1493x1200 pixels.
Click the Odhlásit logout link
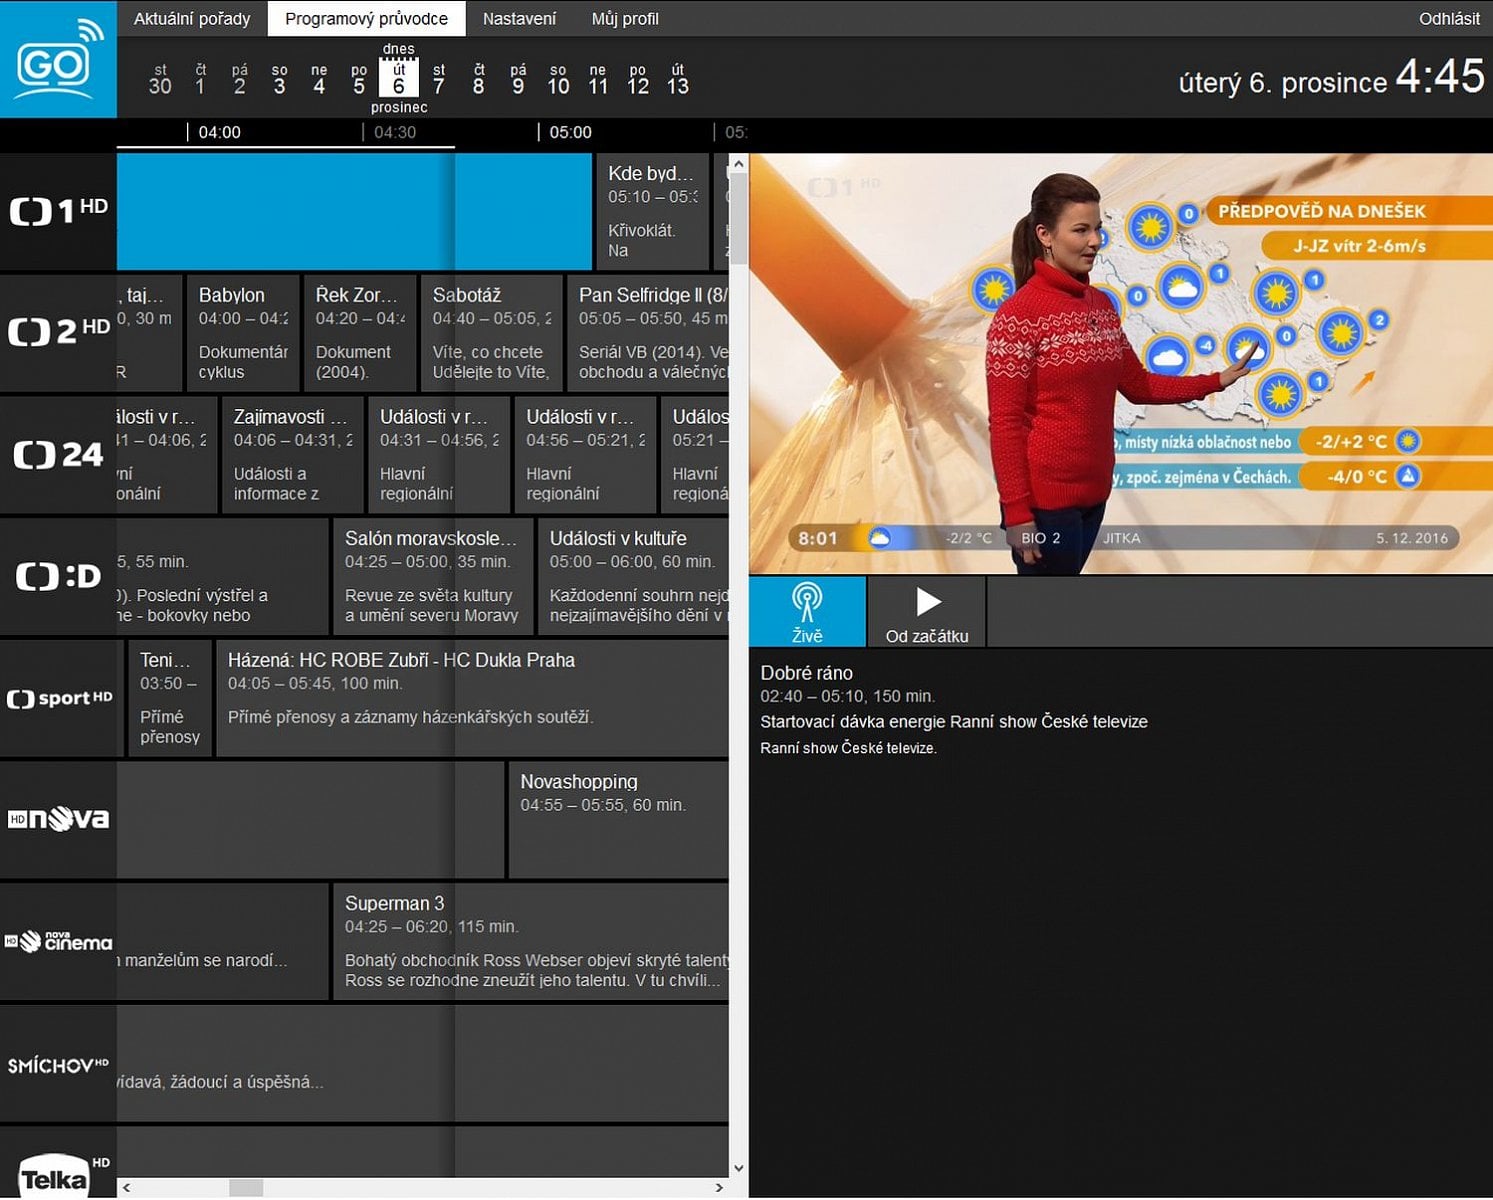1450,18
